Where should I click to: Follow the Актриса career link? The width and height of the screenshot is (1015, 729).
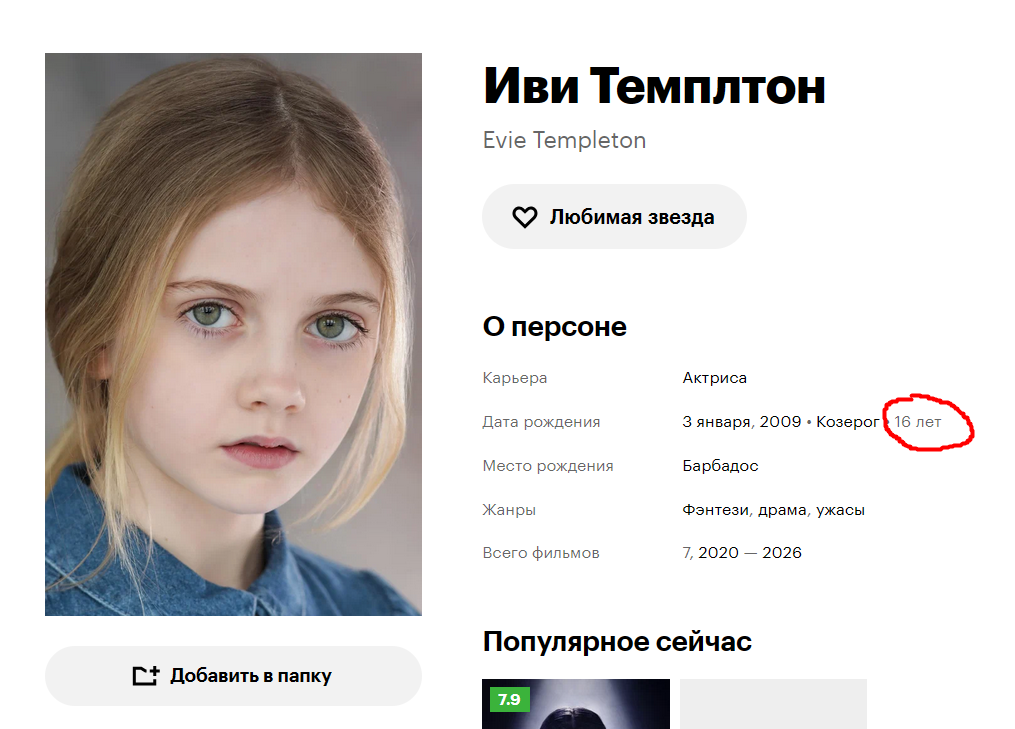(x=714, y=377)
